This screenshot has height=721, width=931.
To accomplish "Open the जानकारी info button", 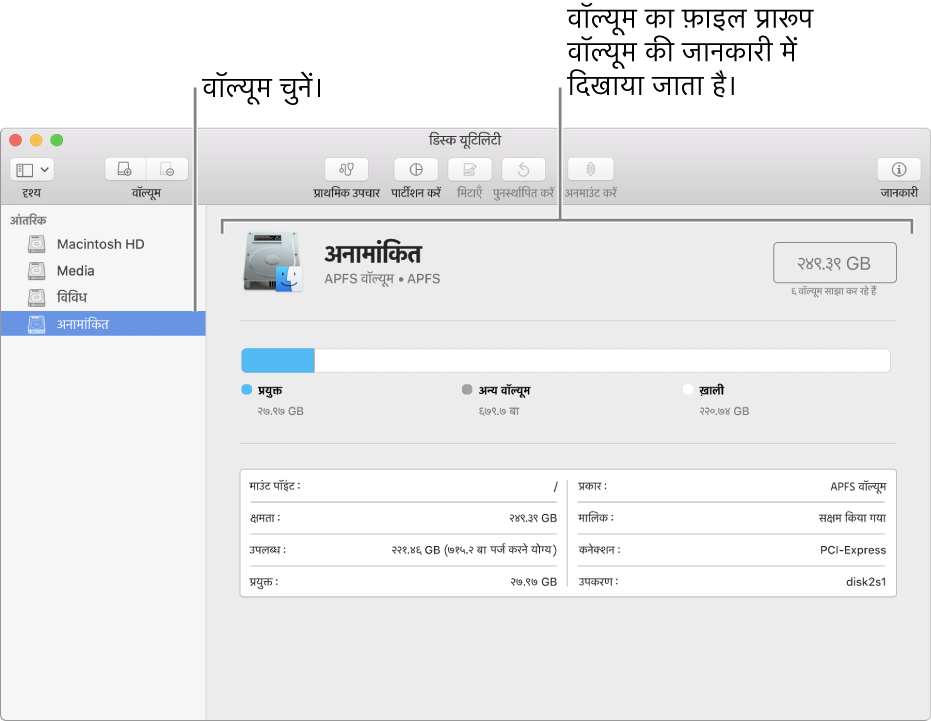I will [x=899, y=169].
